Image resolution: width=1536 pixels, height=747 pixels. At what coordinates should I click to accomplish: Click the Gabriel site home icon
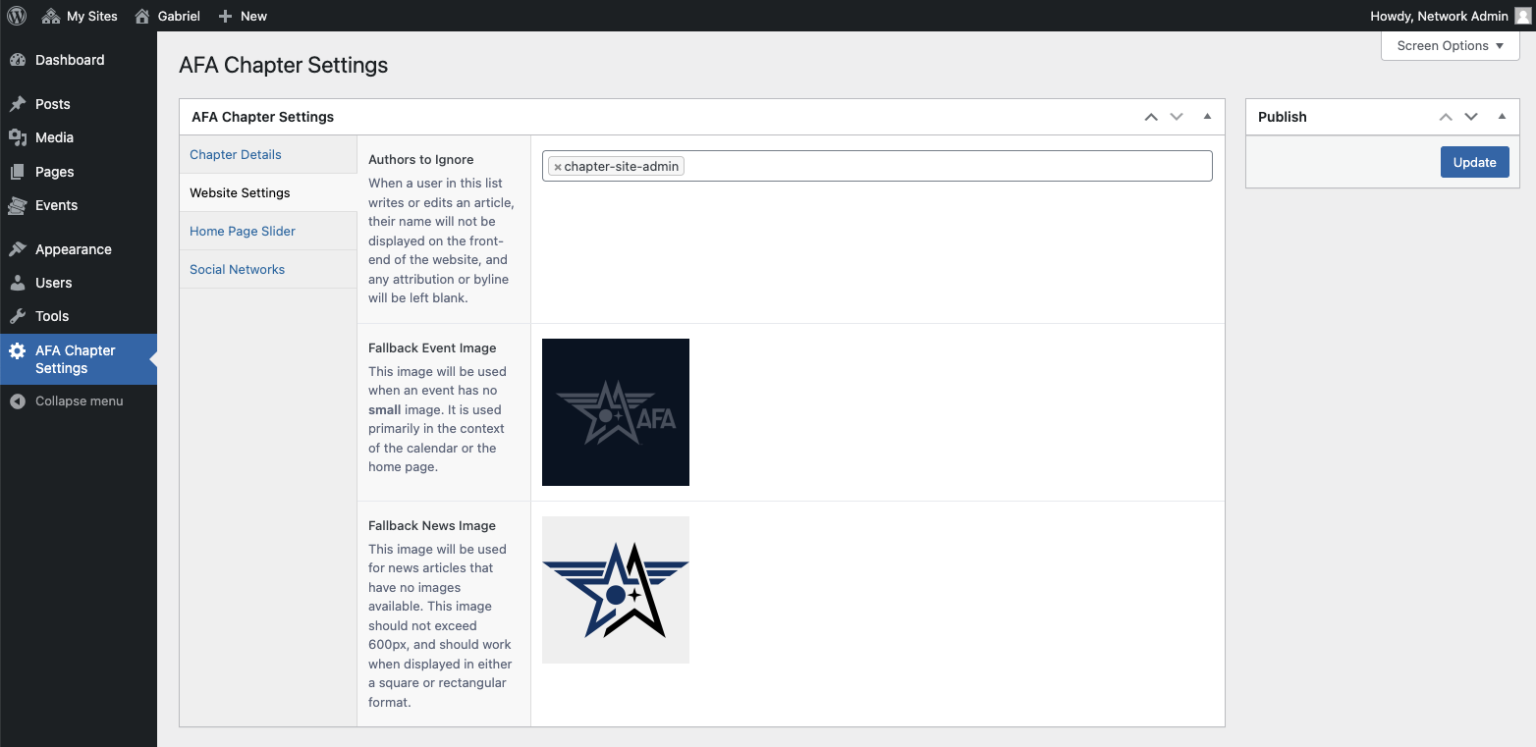pyautogui.click(x=142, y=16)
